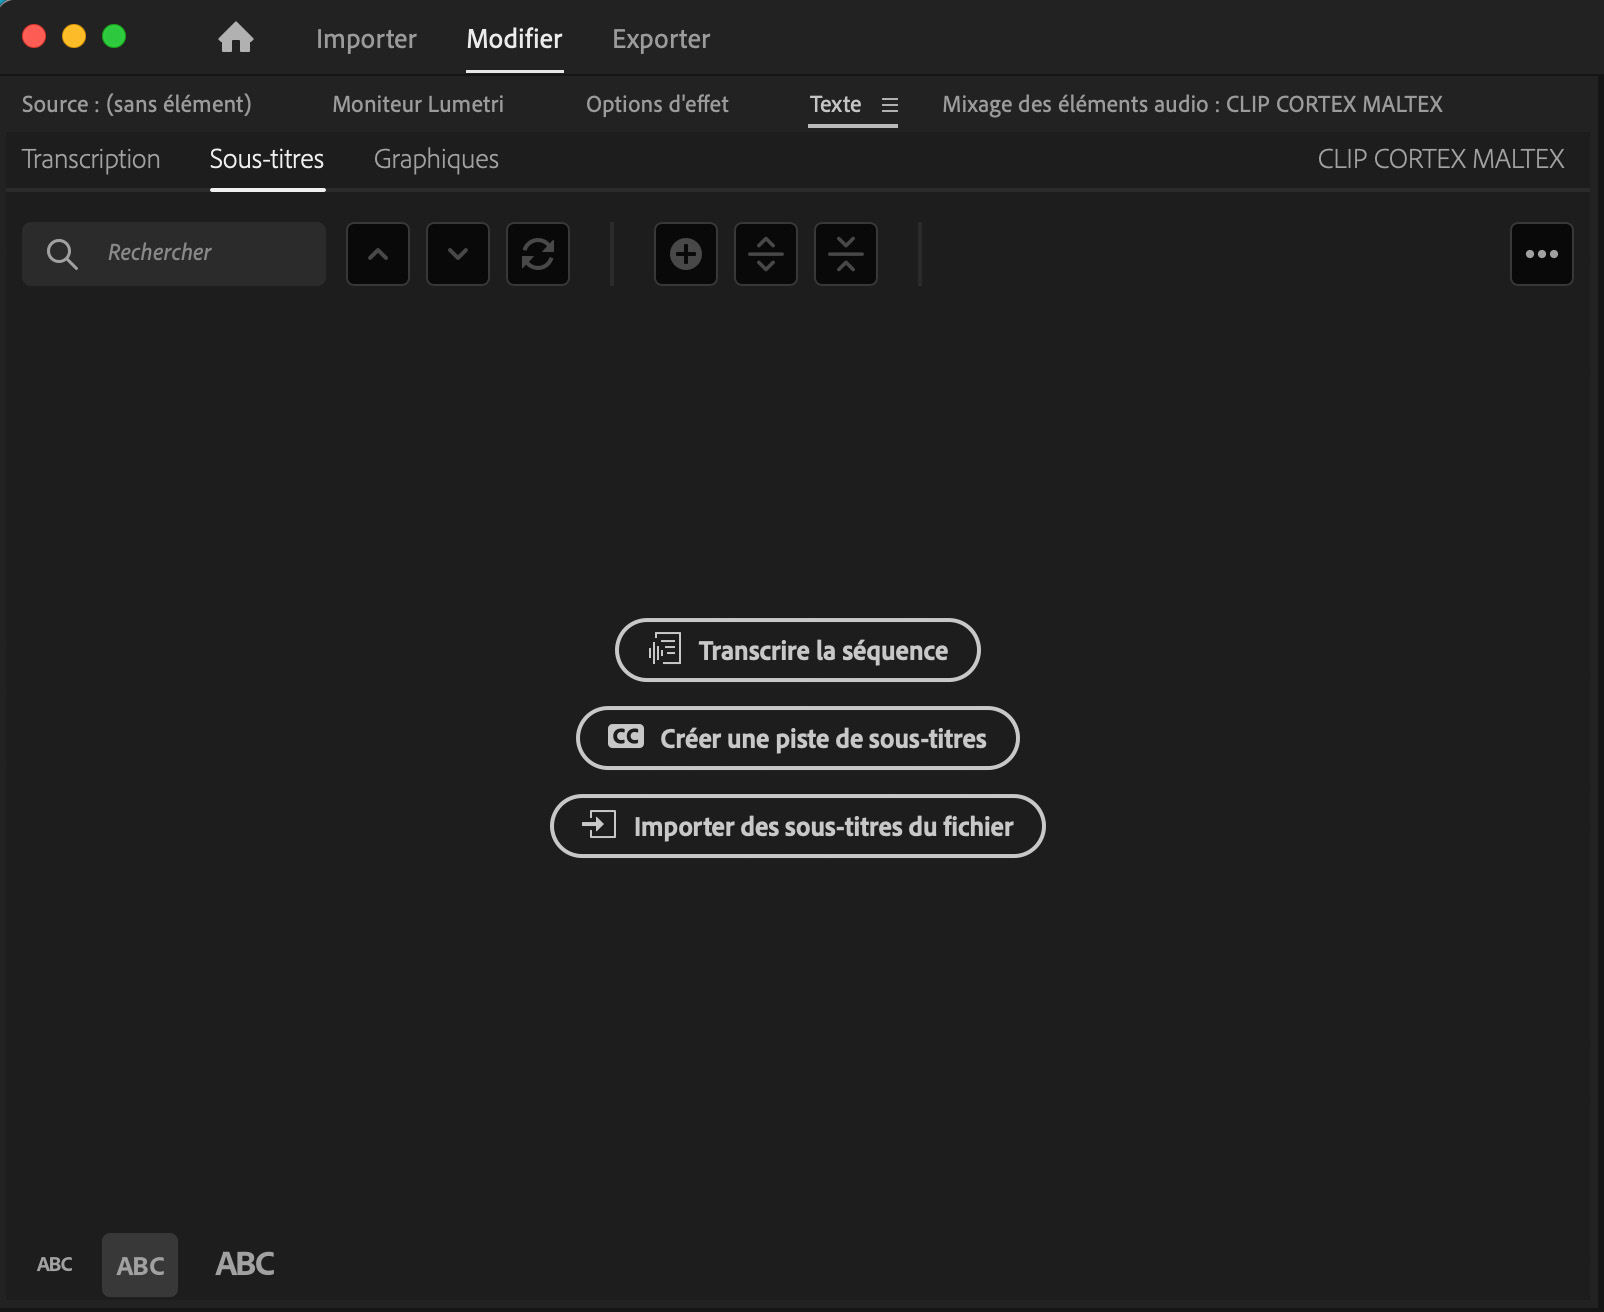Click the refresh captions icon
Screen dimensions: 1604x1312
point(538,254)
